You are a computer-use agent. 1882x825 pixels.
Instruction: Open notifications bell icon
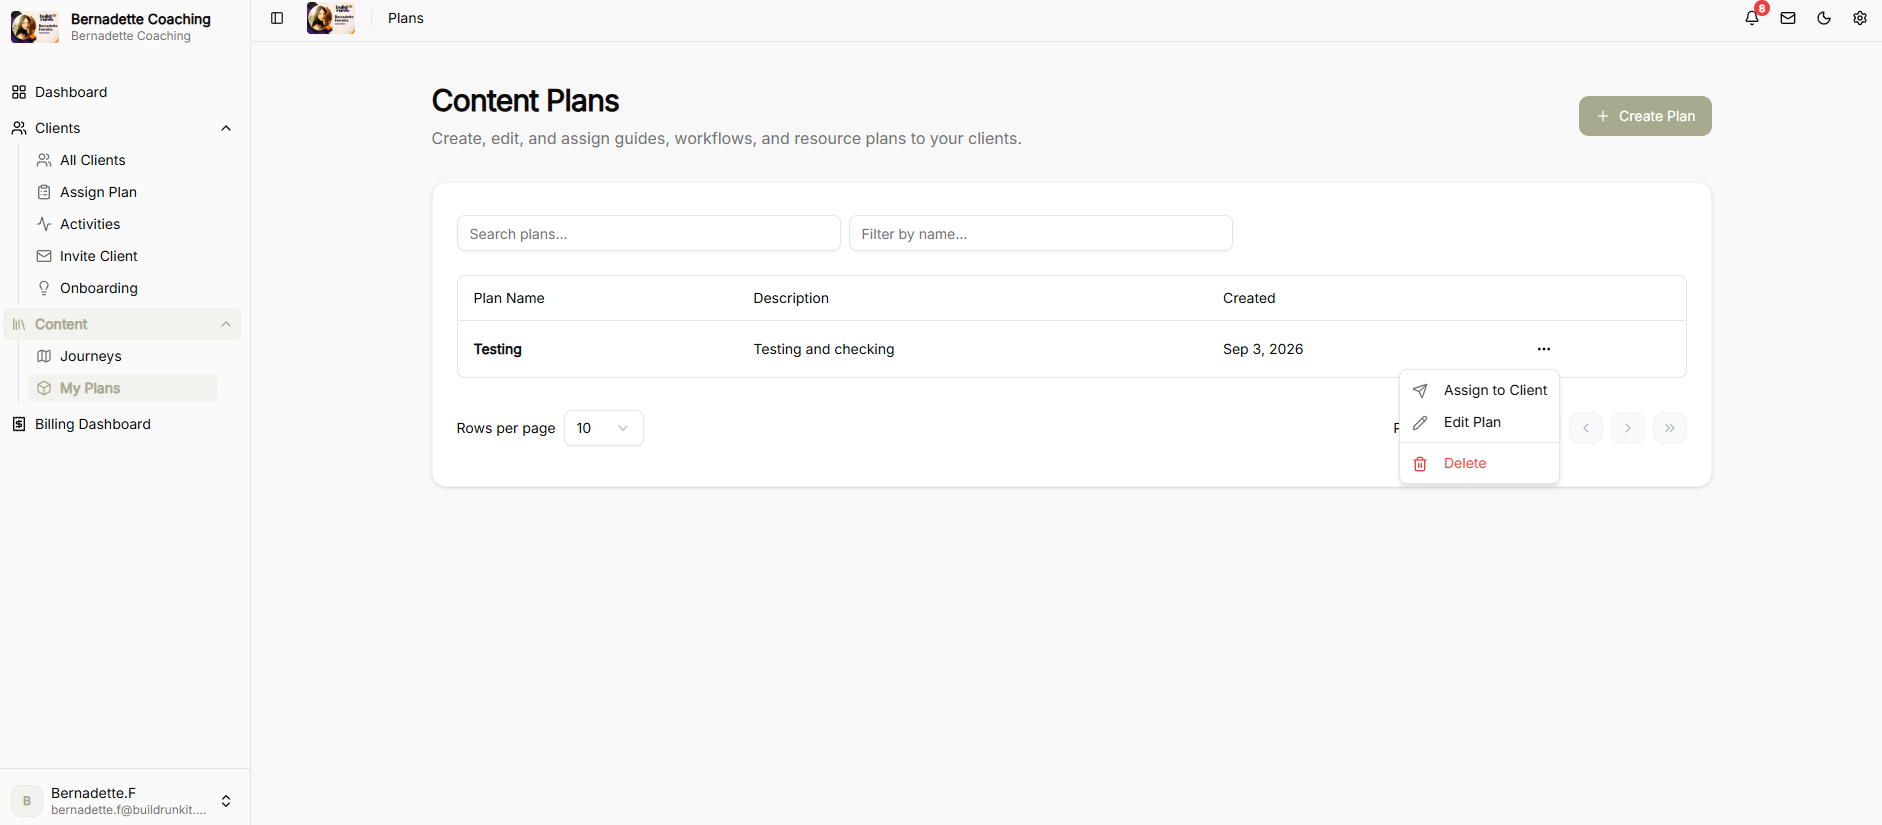1752,18
